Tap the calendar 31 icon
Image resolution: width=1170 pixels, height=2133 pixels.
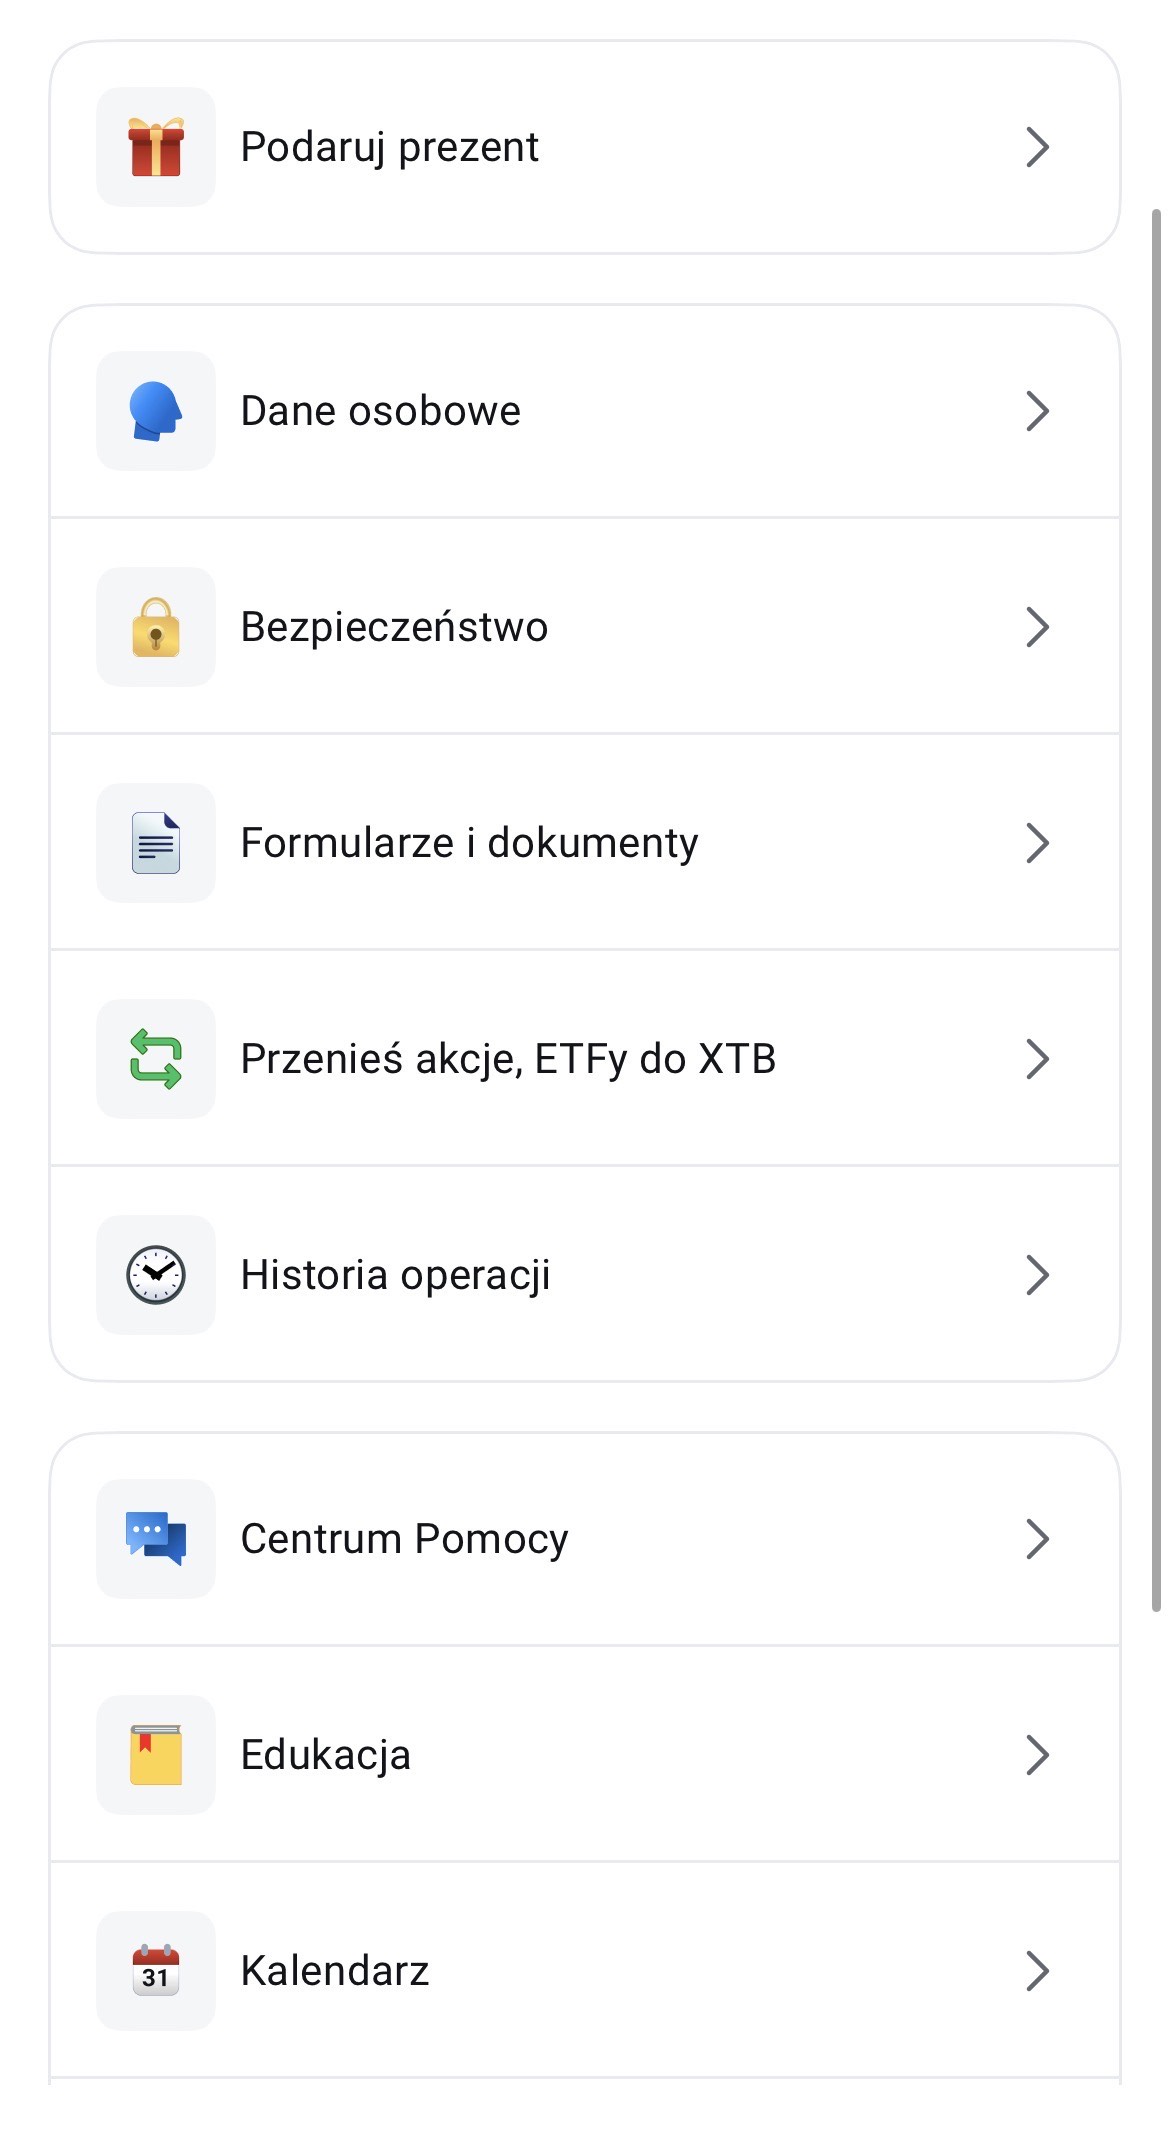pos(156,1971)
